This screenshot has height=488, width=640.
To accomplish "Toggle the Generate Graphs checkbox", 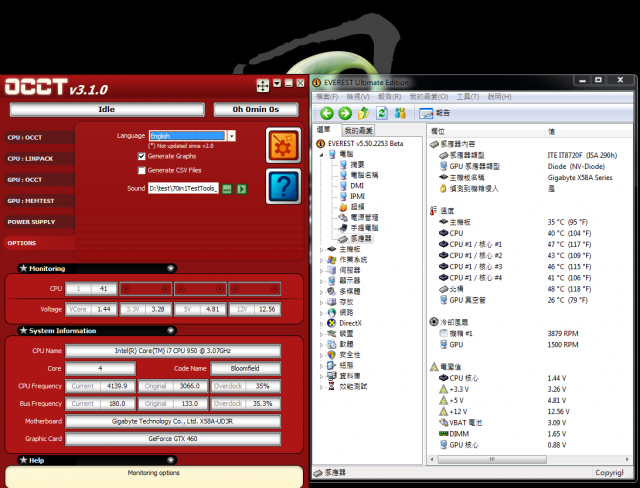I will tap(142, 156).
